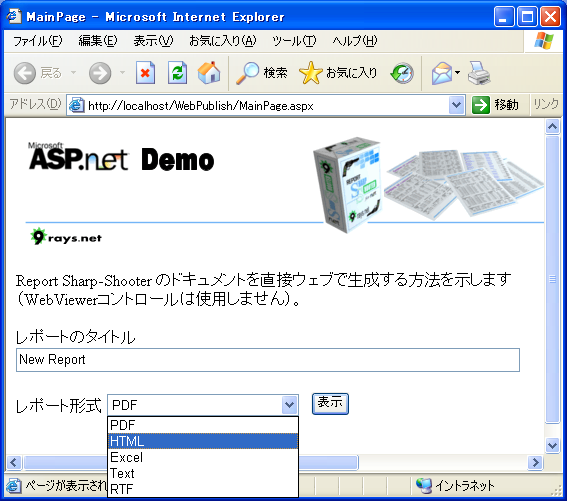This screenshot has height=501, width=567.
Task: Go to the Home page icon
Action: (209, 73)
